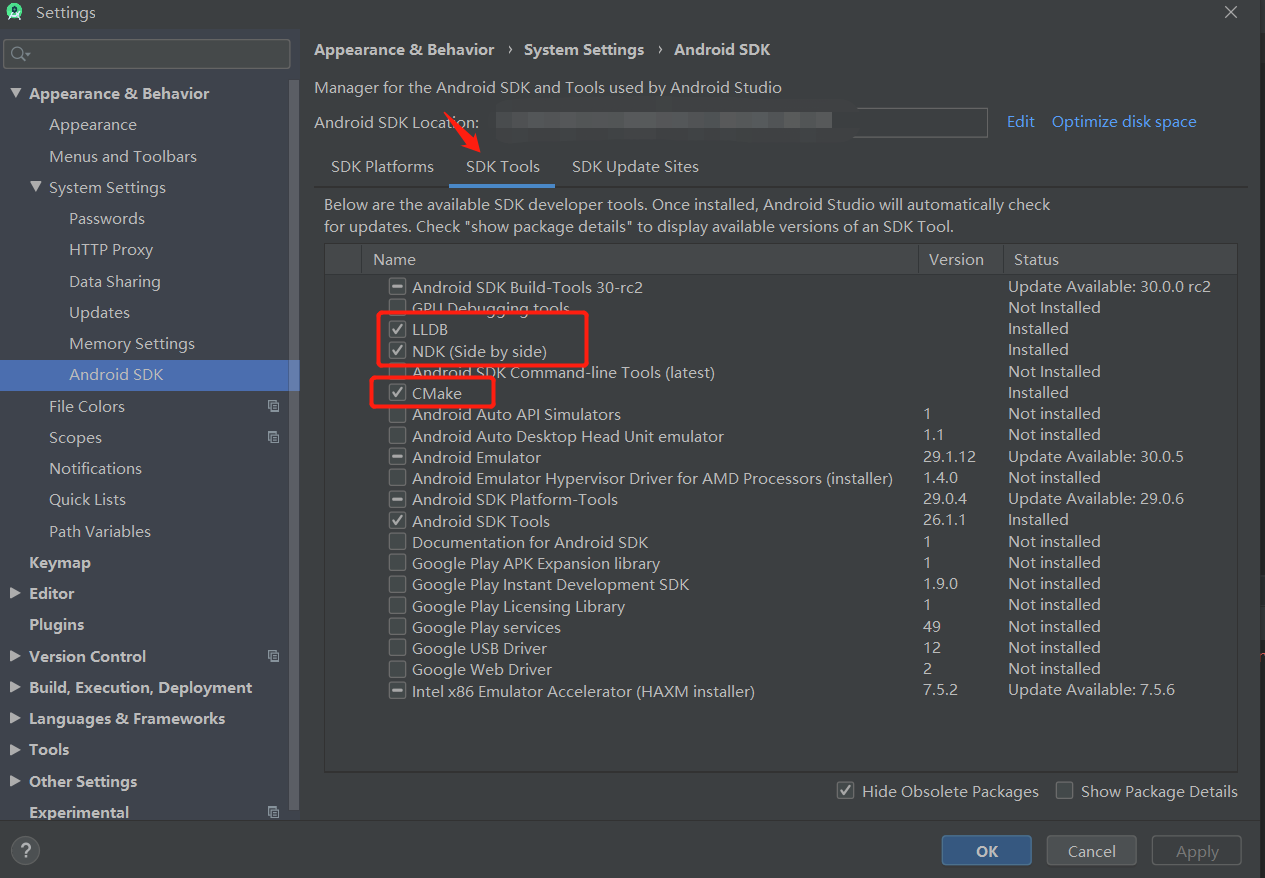Click the OK button
The height and width of the screenshot is (878, 1265).
tap(987, 851)
